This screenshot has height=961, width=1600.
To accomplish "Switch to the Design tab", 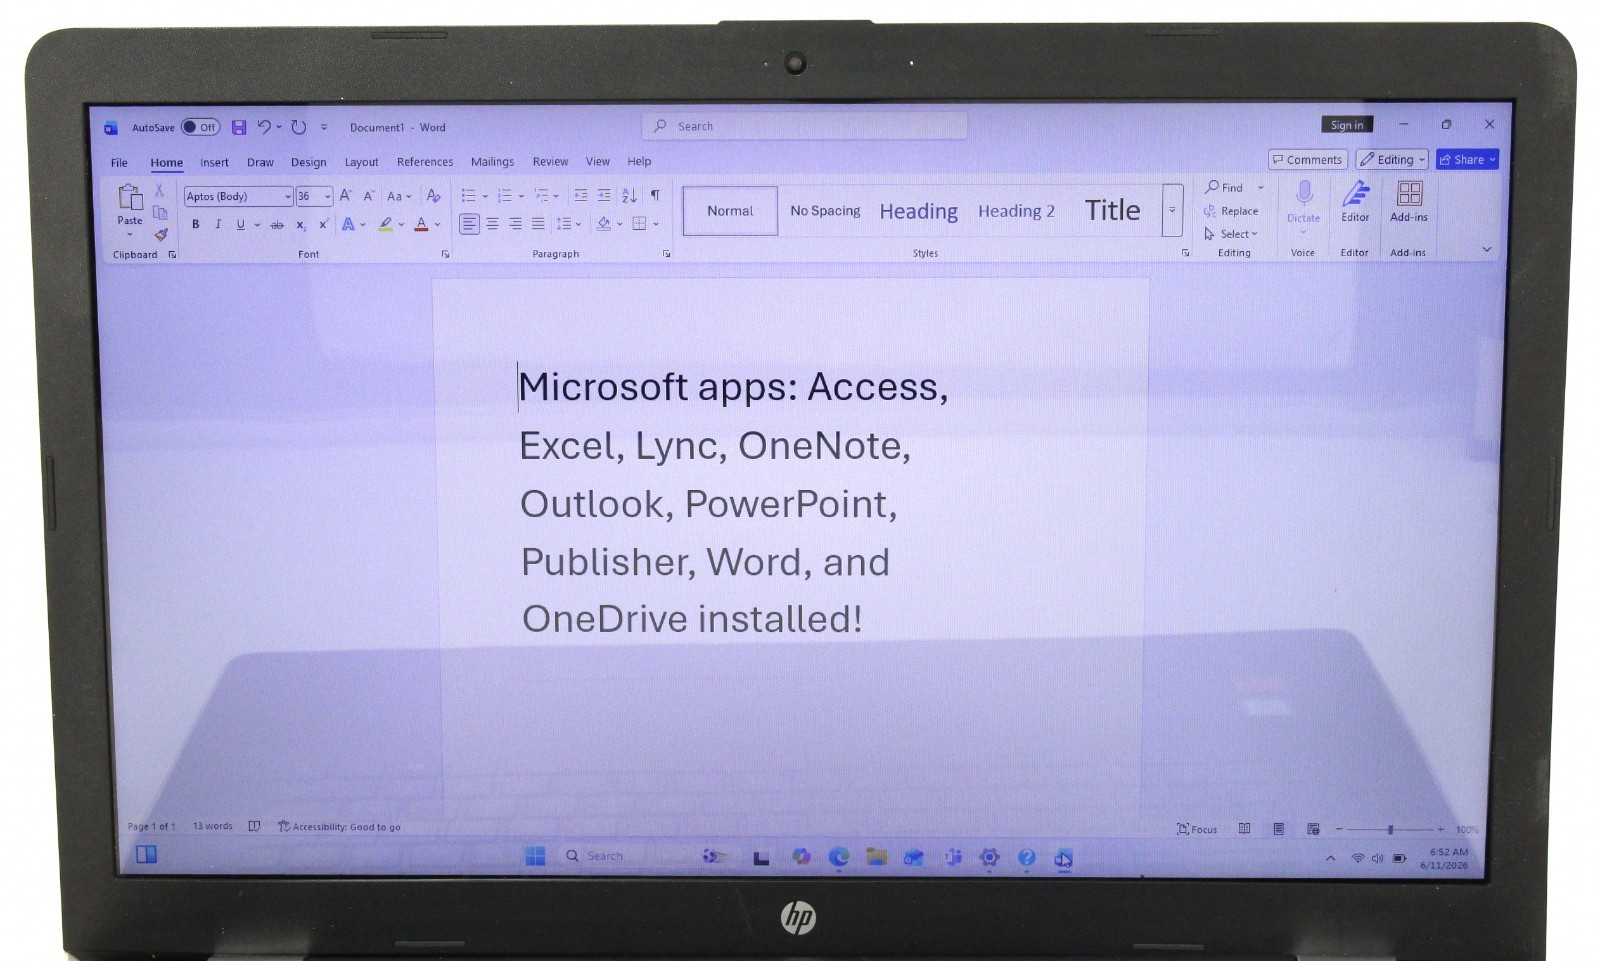I will pos(309,163).
